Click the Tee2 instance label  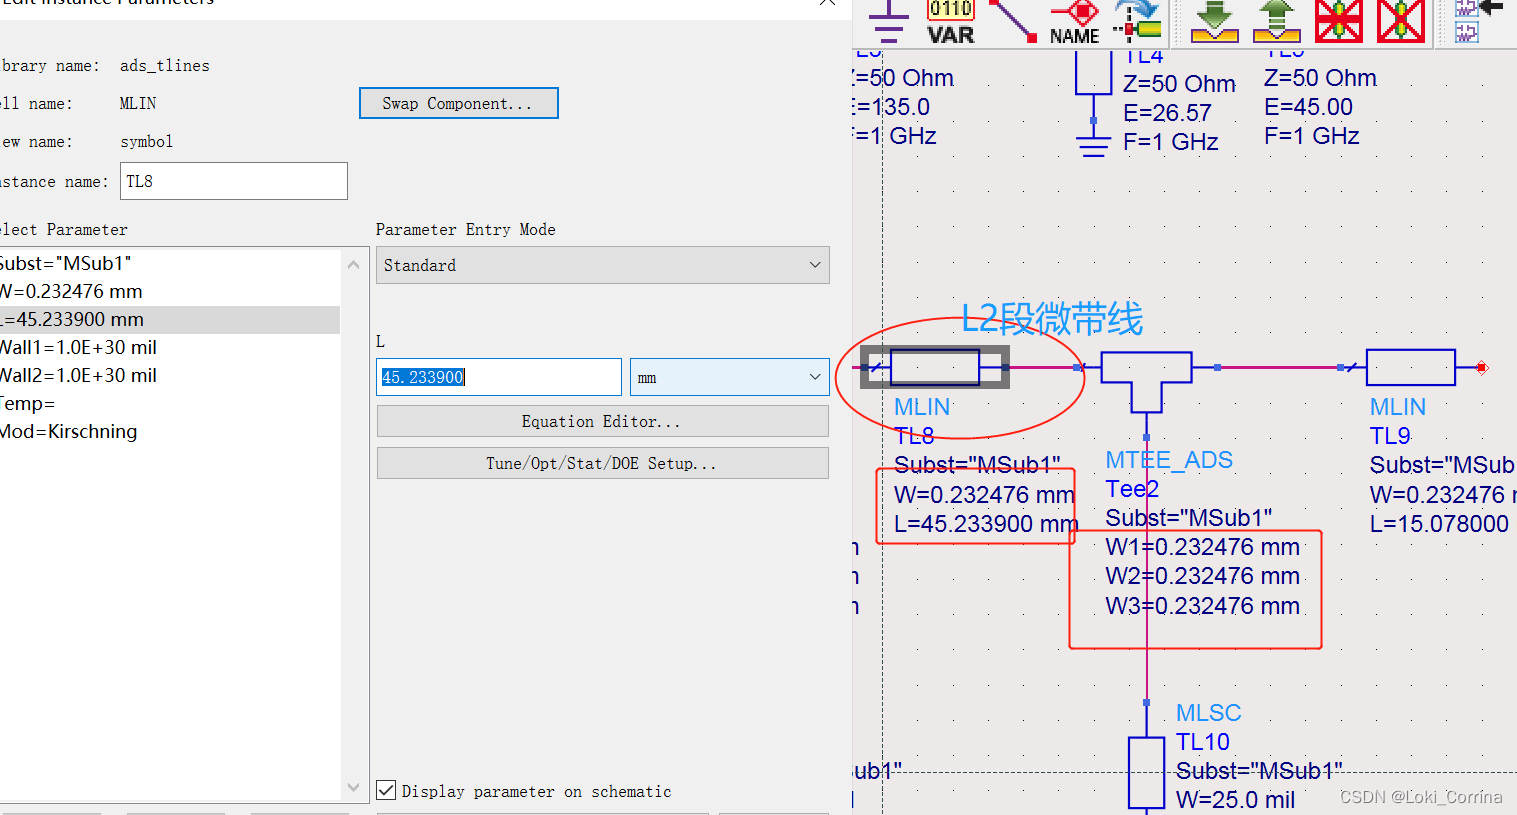tap(1132, 489)
